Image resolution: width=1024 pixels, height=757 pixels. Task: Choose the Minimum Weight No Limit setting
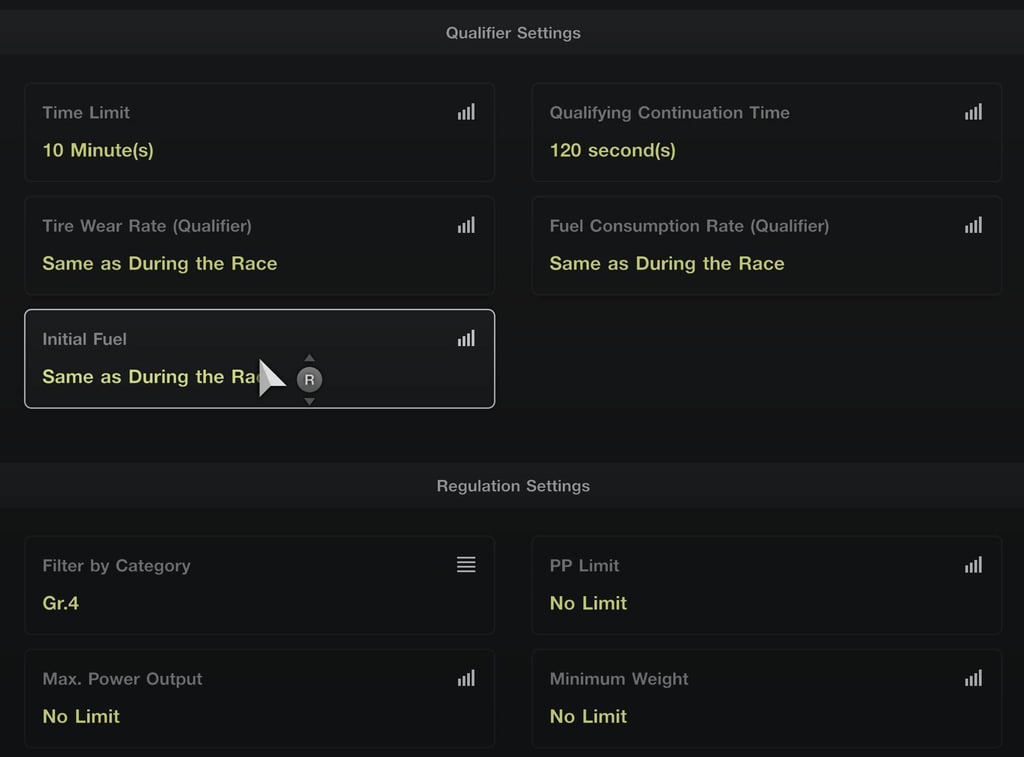(x=767, y=698)
